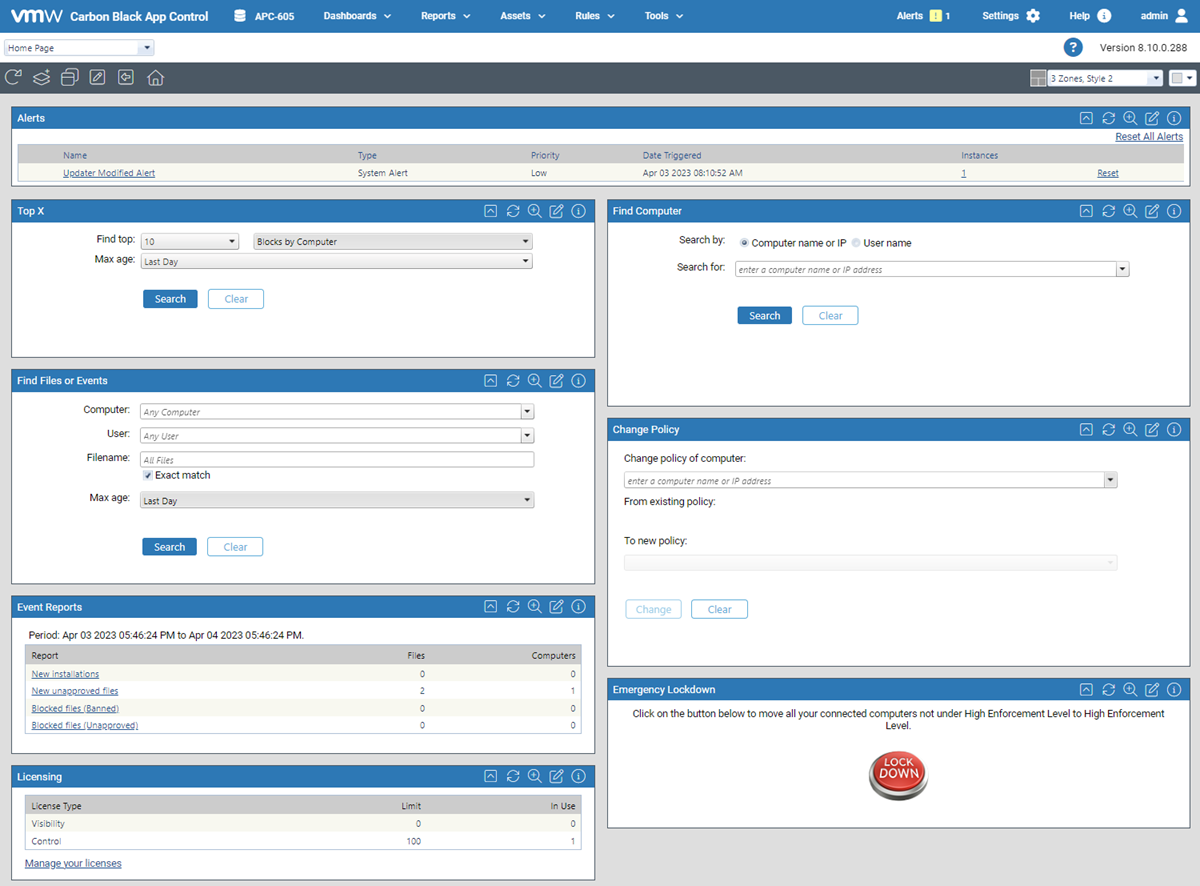Collapse the Top X portlet
Image resolution: width=1200 pixels, height=886 pixels.
(x=490, y=211)
